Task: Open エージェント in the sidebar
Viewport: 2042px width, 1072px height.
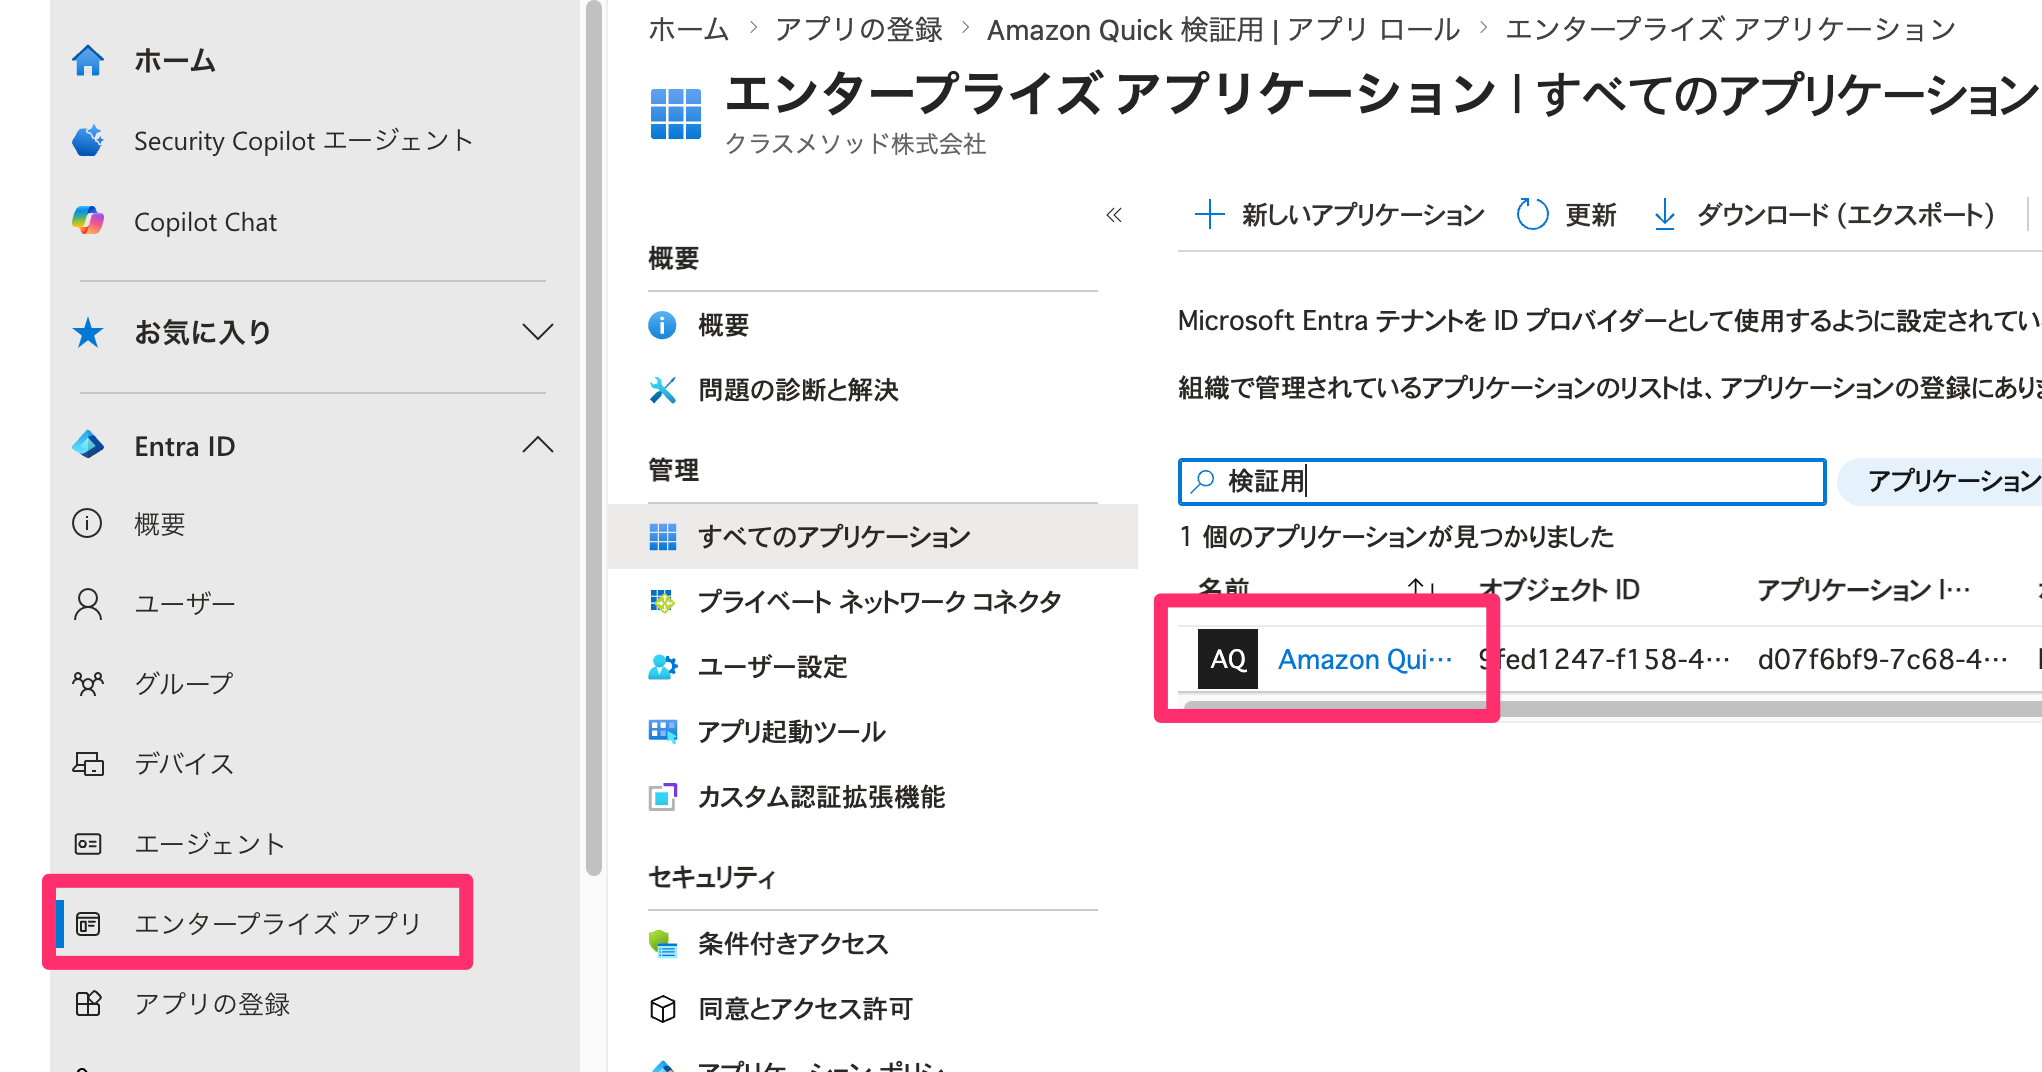Action: 210,844
